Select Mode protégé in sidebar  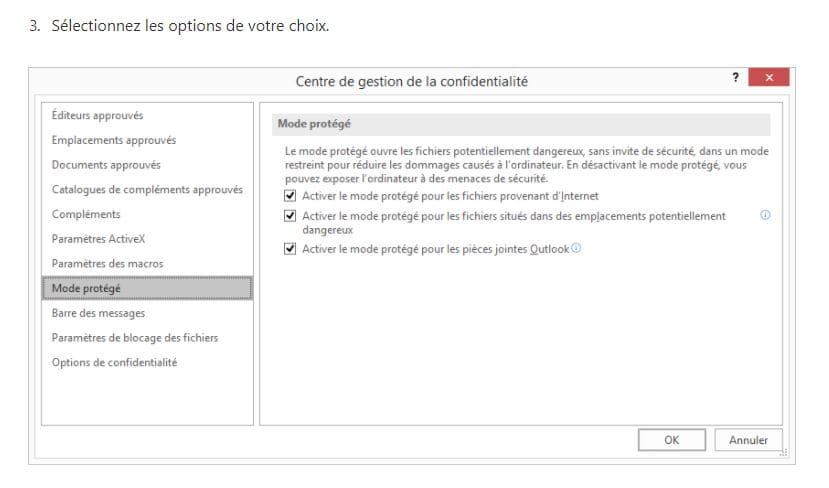(86, 288)
